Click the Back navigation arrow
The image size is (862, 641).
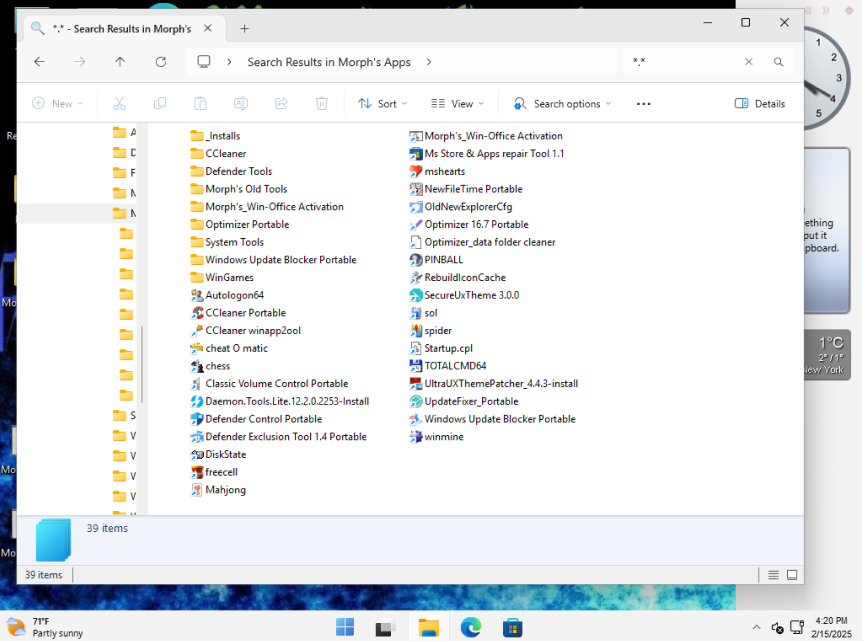40,62
